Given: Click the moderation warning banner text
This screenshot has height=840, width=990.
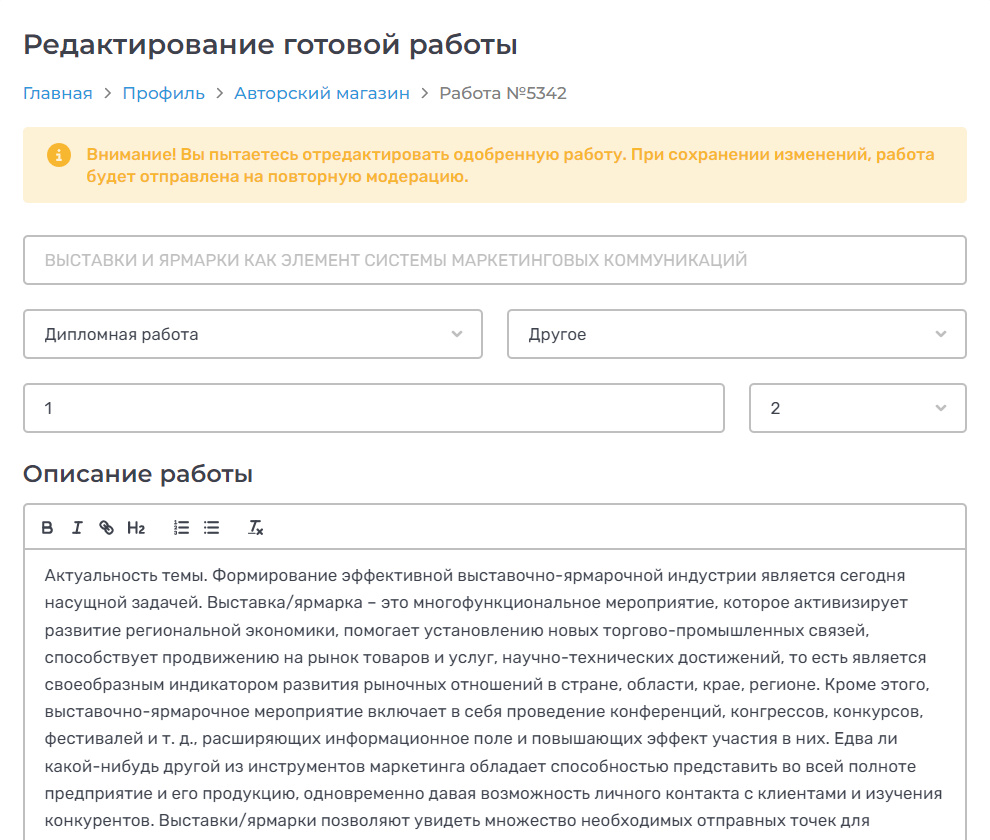Looking at the screenshot, I should pyautogui.click(x=510, y=166).
